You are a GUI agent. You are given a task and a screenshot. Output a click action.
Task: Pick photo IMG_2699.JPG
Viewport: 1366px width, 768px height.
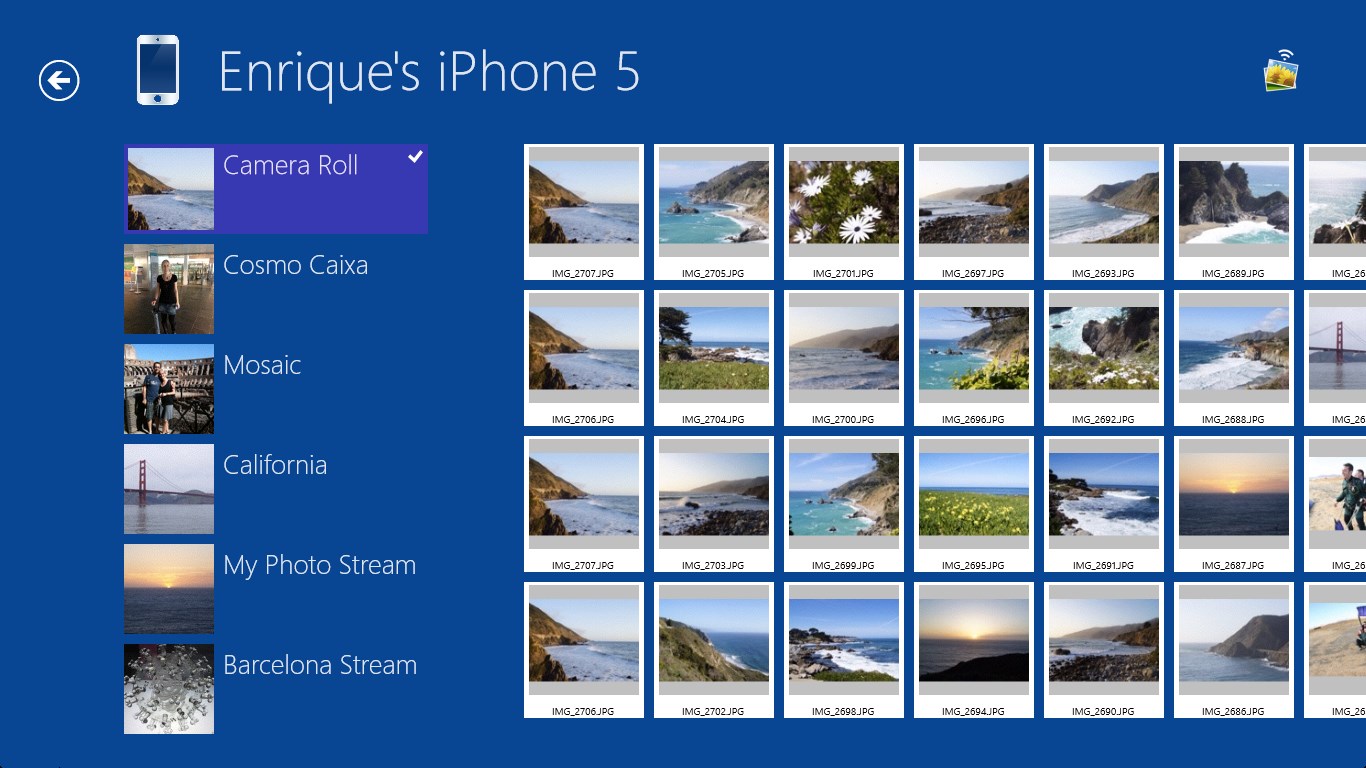click(x=844, y=504)
